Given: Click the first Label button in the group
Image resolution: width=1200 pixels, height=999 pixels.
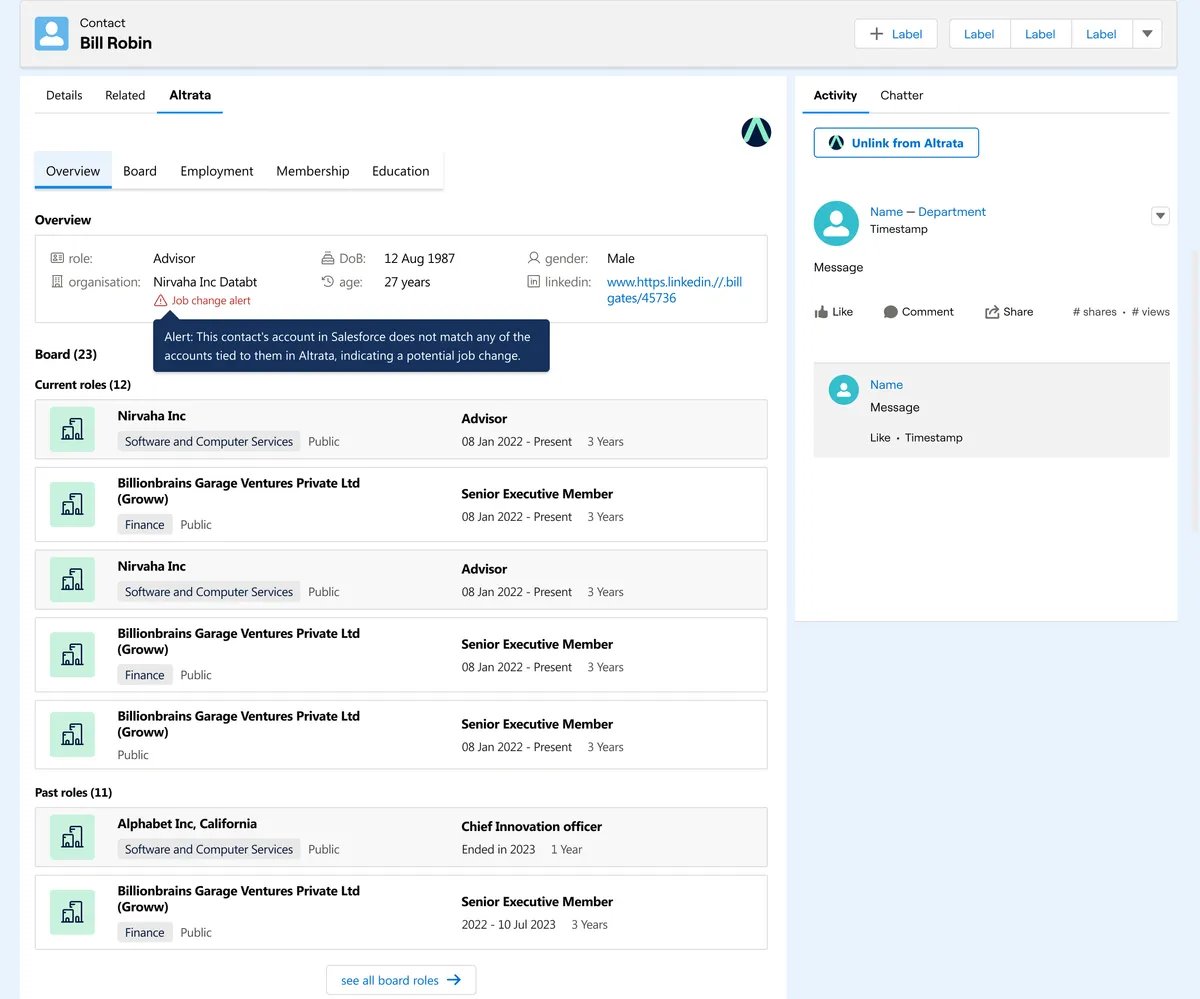Looking at the screenshot, I should tap(979, 34).
